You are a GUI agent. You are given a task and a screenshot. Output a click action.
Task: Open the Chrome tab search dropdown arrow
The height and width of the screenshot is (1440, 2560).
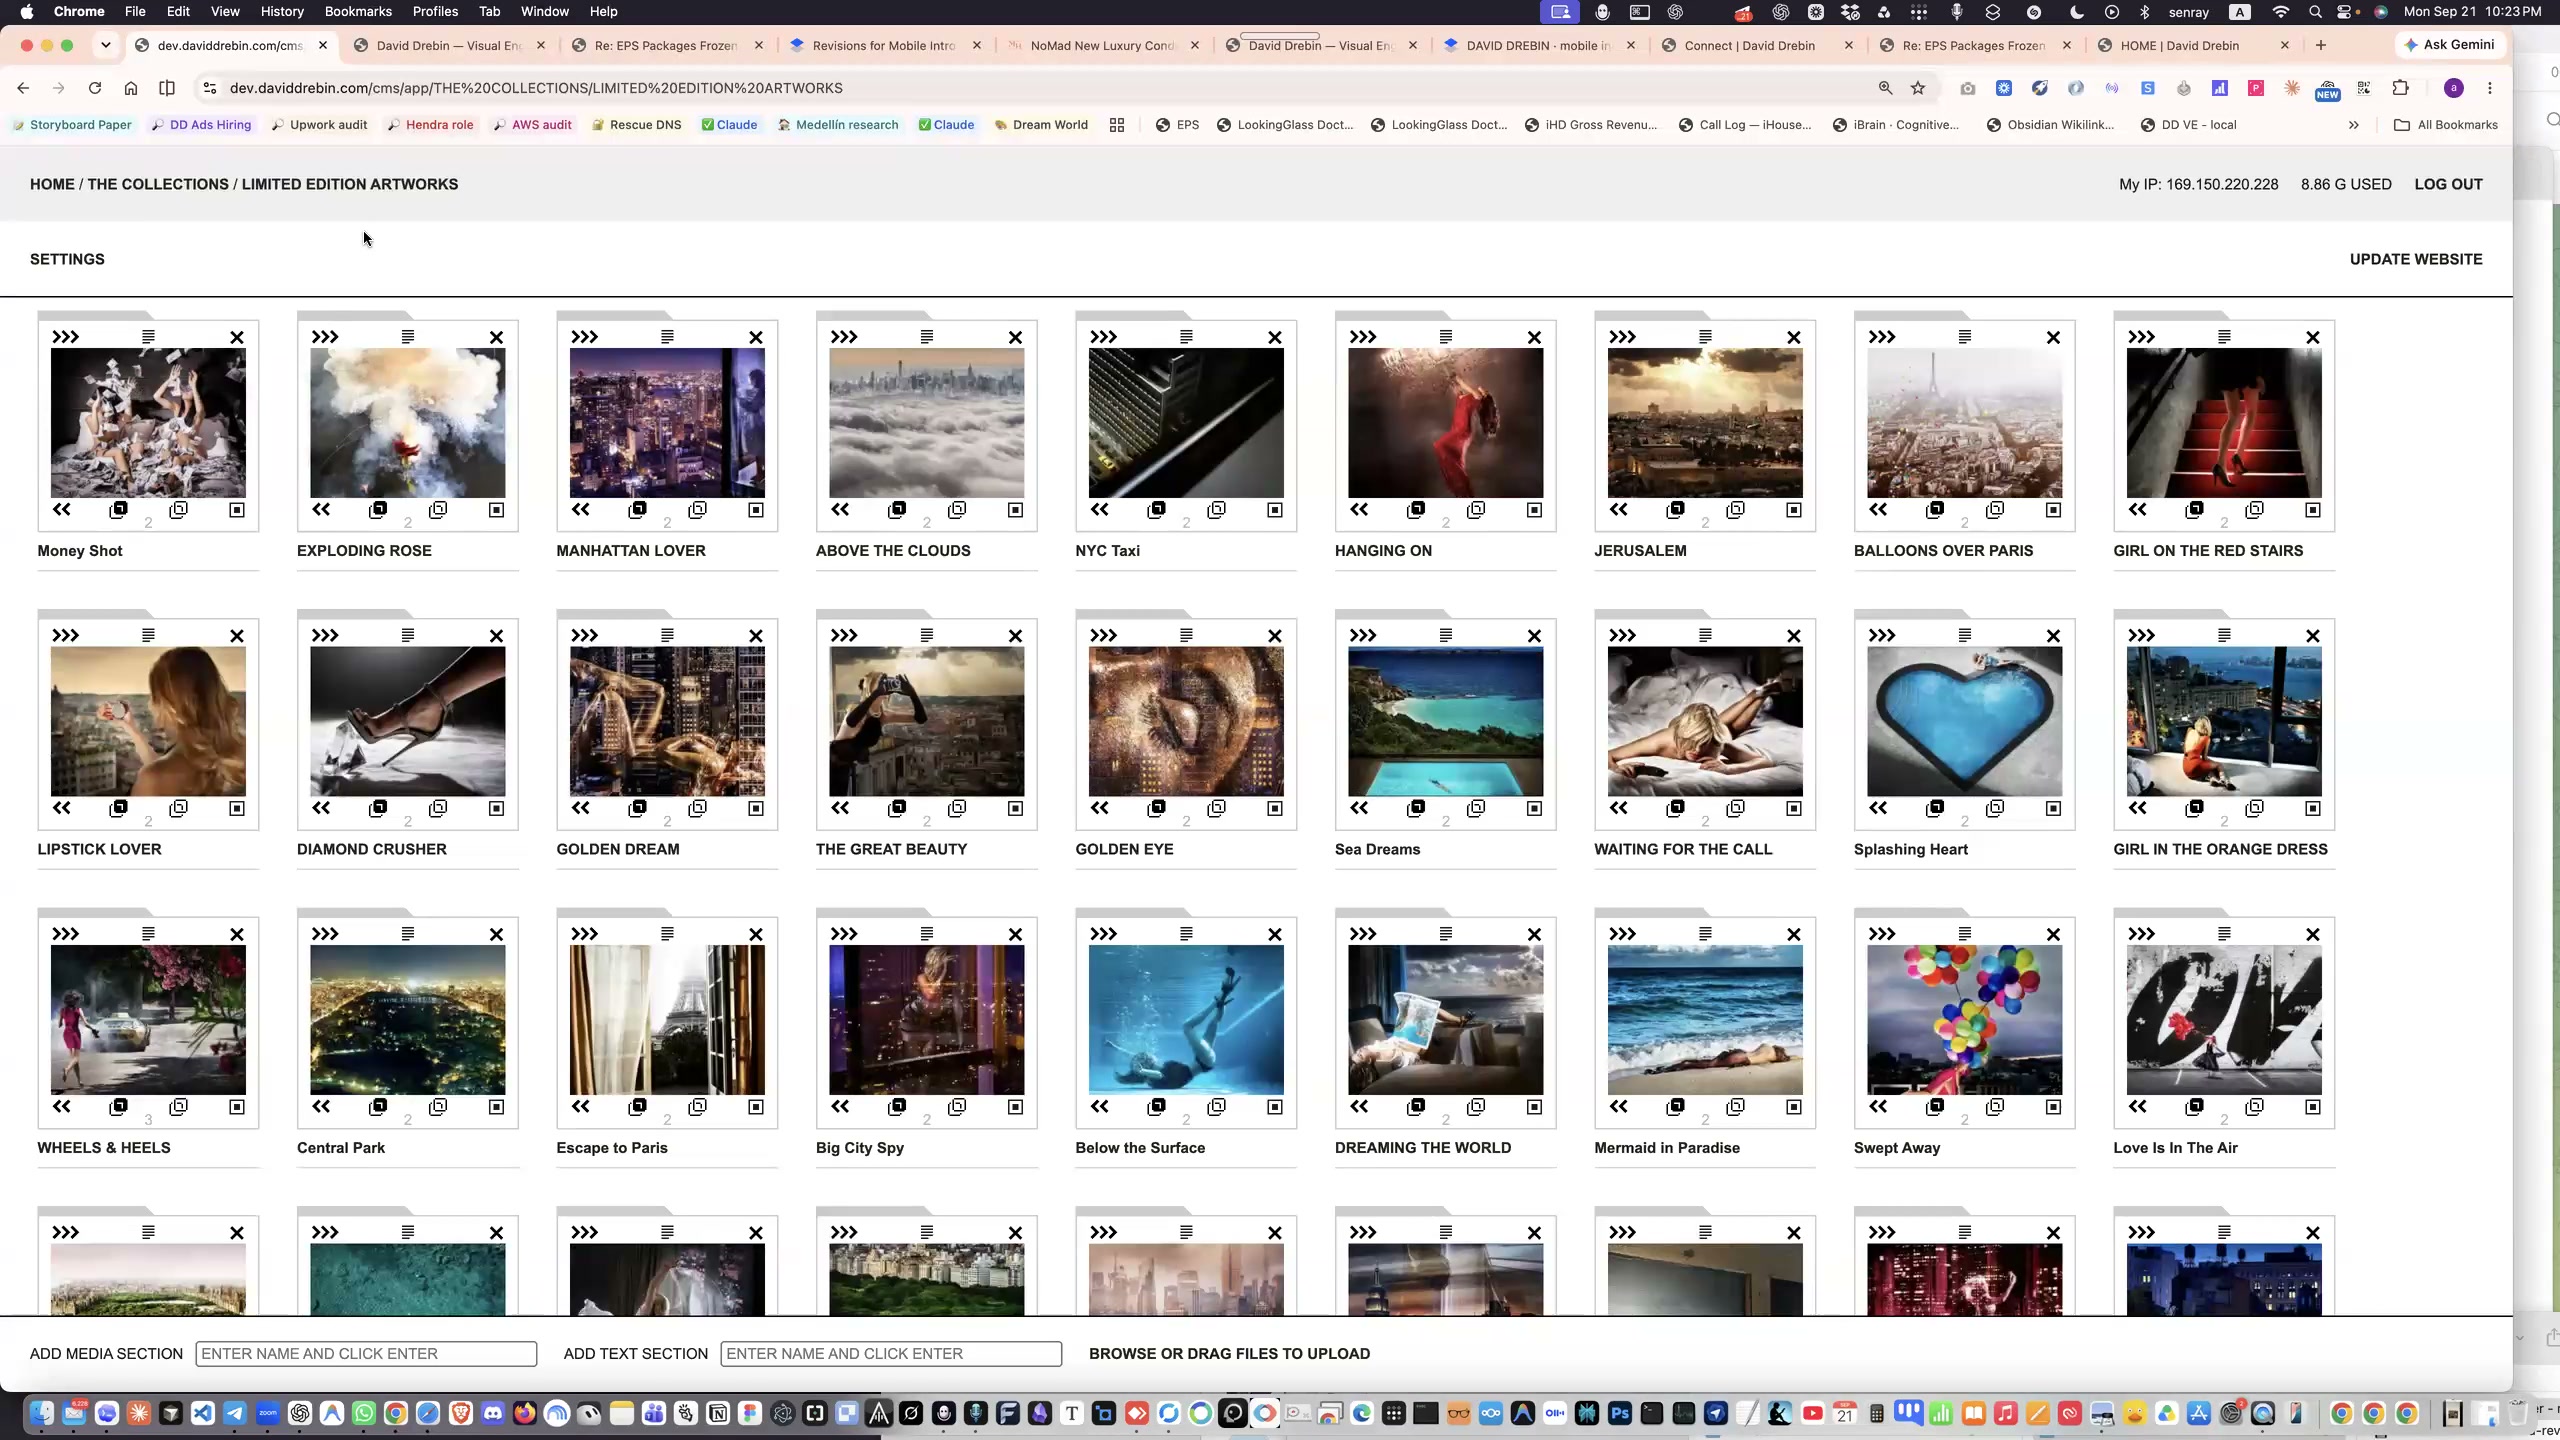pyautogui.click(x=105, y=45)
